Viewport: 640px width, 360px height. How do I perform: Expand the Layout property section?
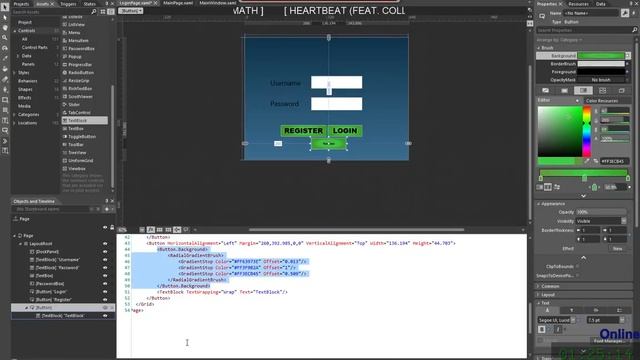(539, 295)
